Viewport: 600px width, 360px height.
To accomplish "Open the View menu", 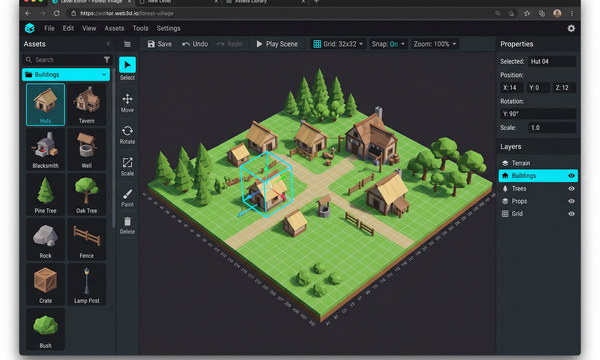I will click(89, 28).
